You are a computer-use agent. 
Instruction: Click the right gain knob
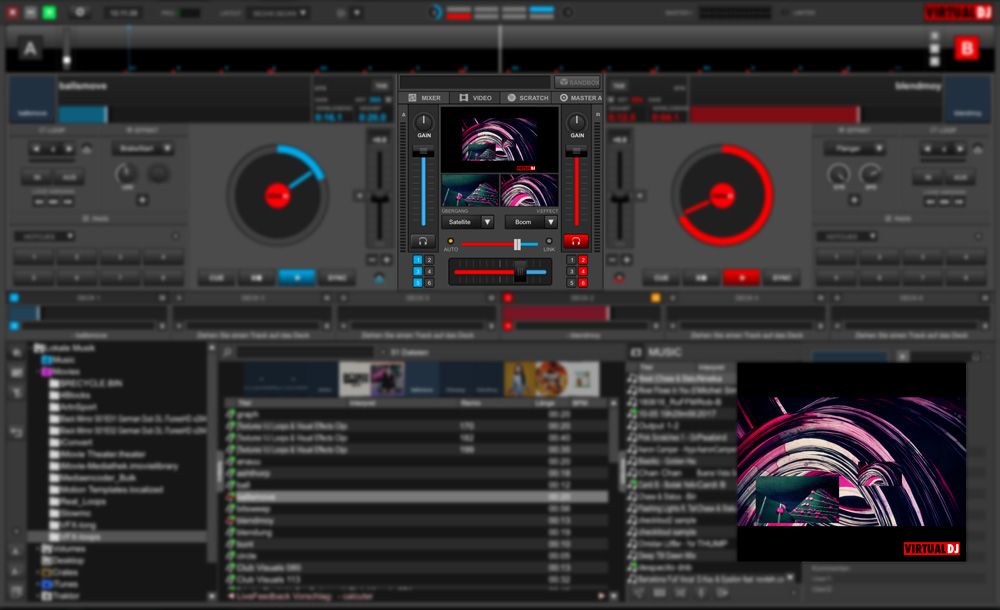[x=577, y=123]
